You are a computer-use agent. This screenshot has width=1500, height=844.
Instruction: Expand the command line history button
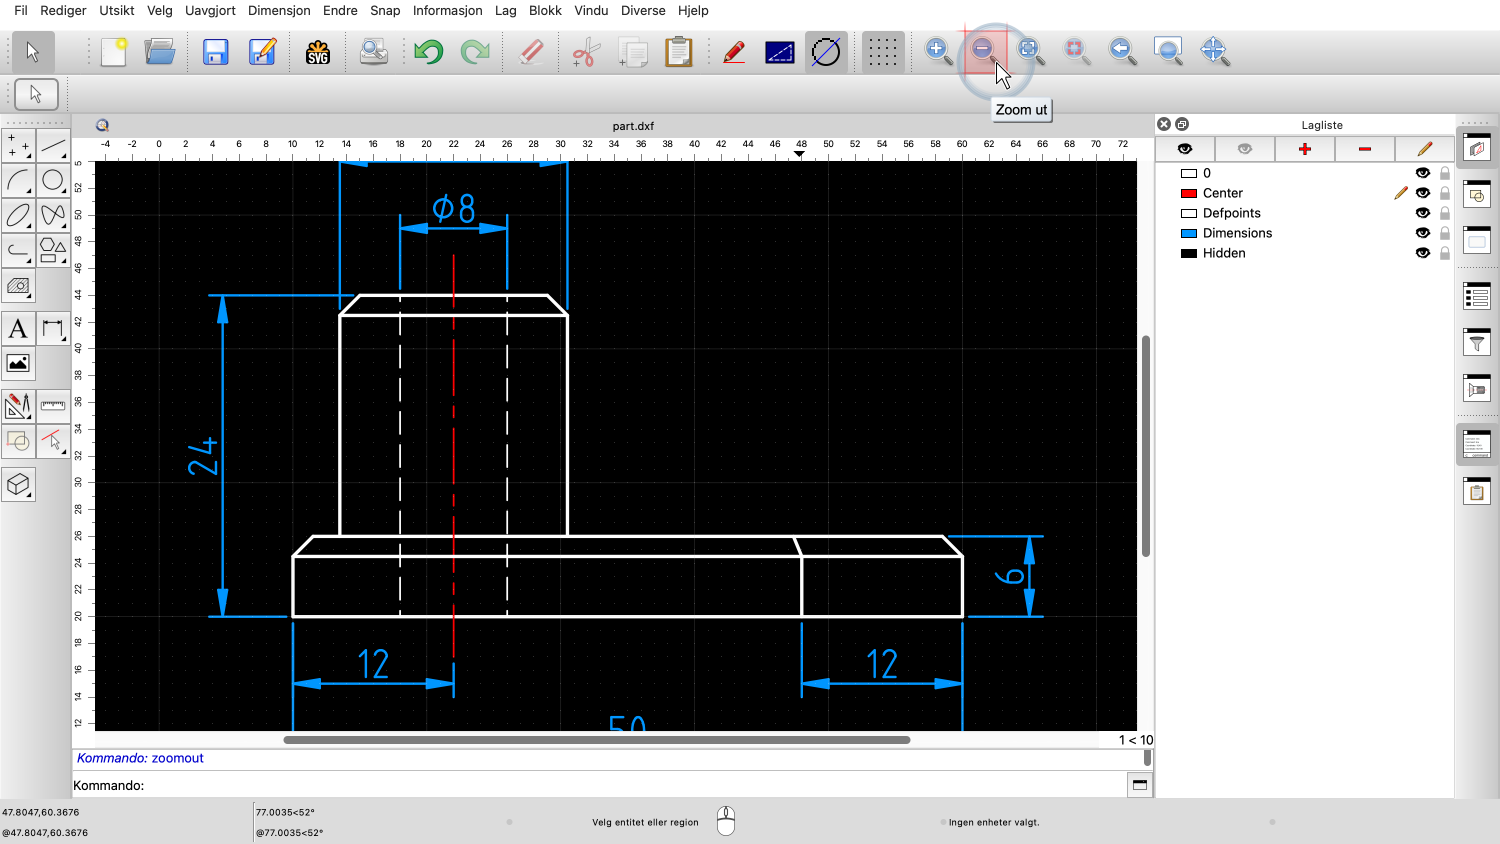pyautogui.click(x=1139, y=785)
